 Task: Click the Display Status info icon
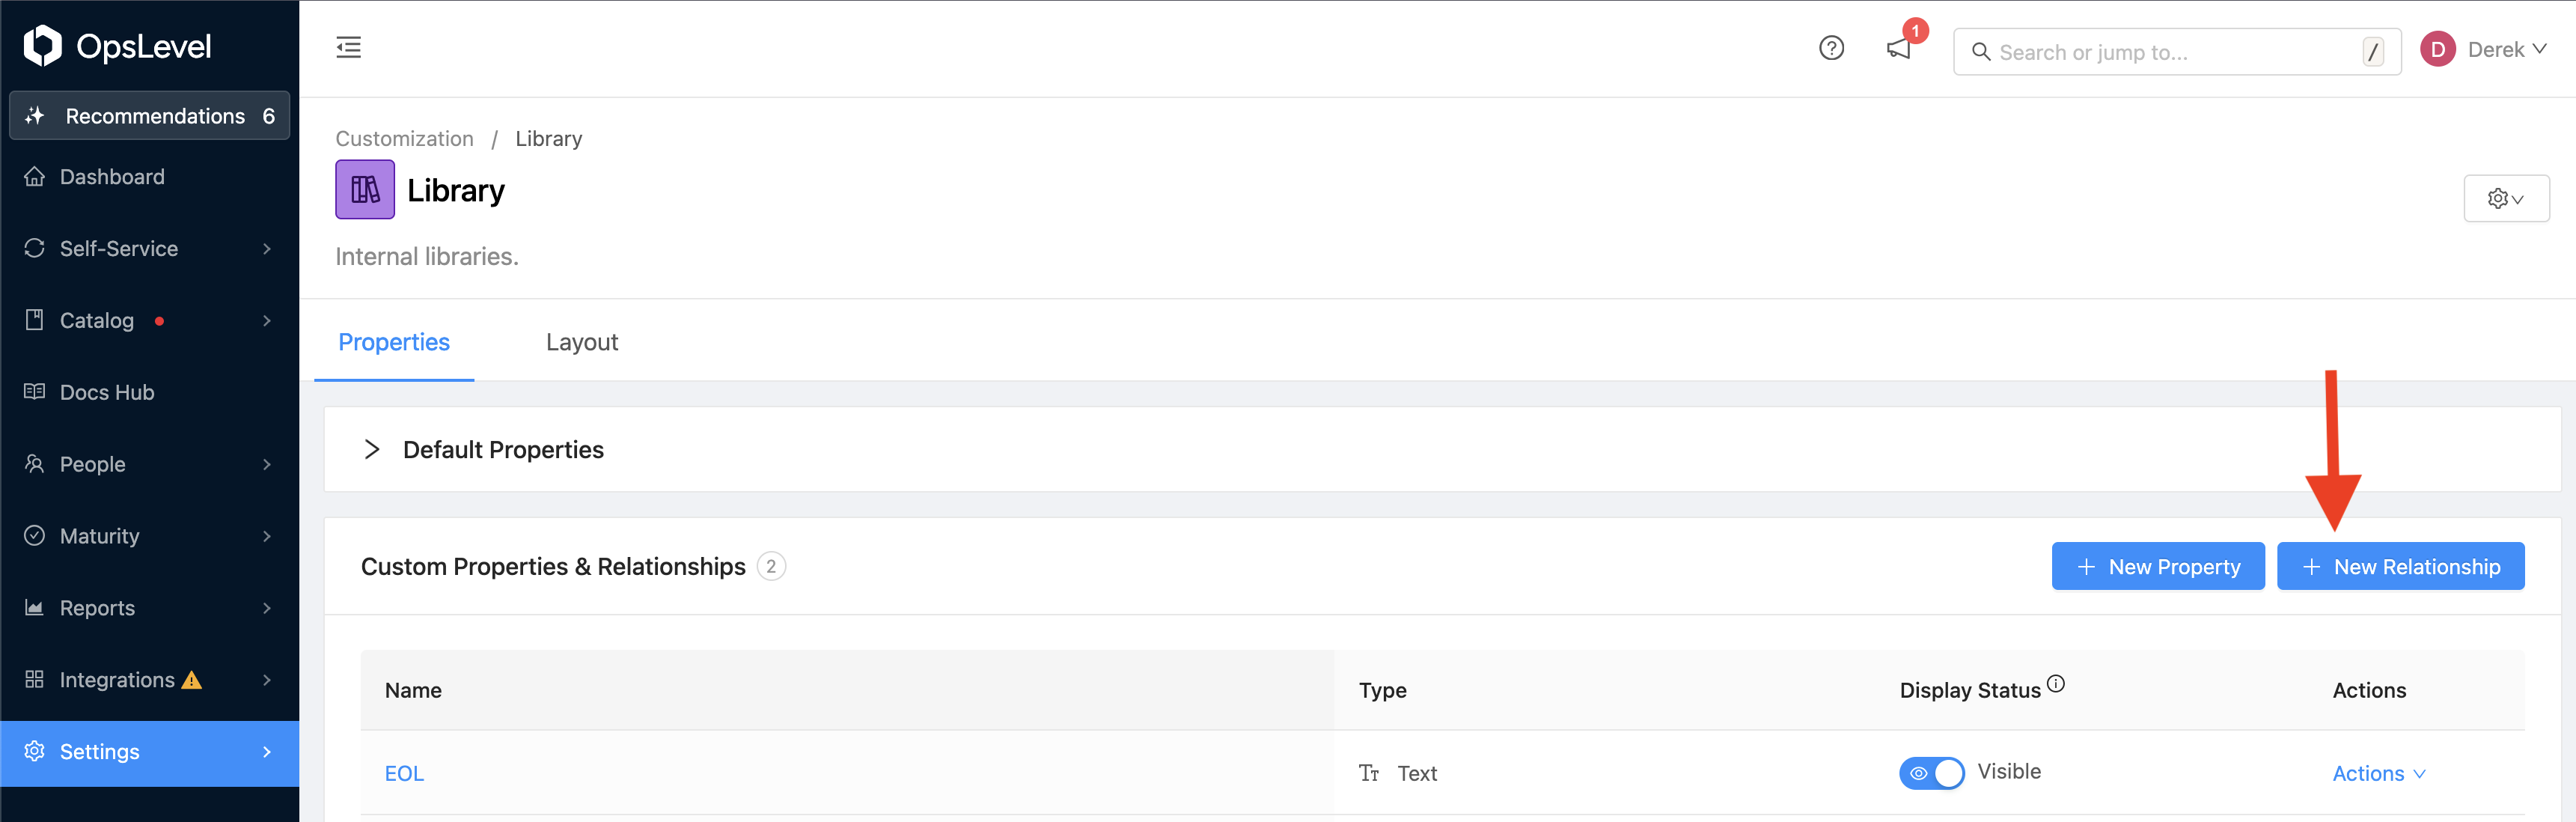[x=2055, y=684]
